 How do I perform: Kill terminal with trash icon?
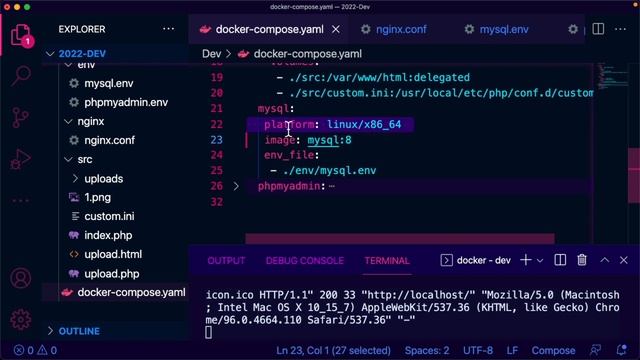582,260
